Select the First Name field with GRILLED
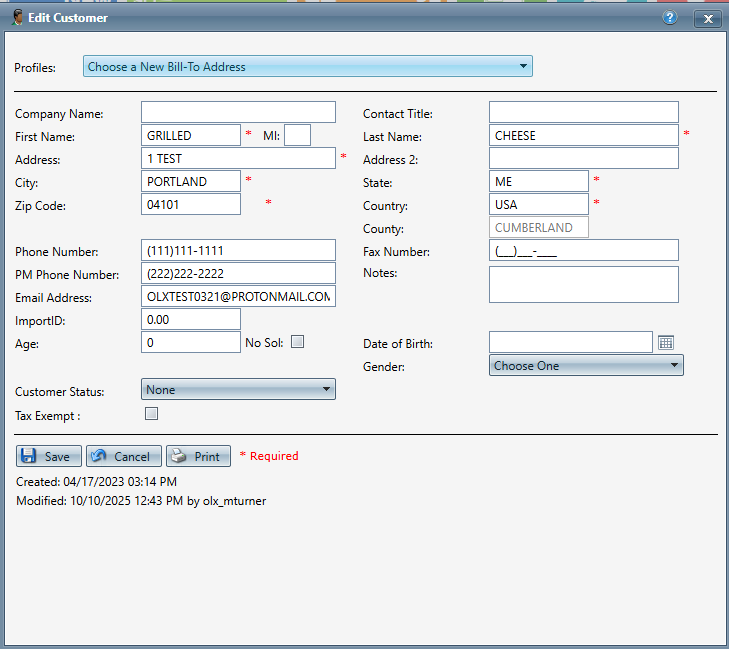The width and height of the screenshot is (729, 649). point(191,135)
